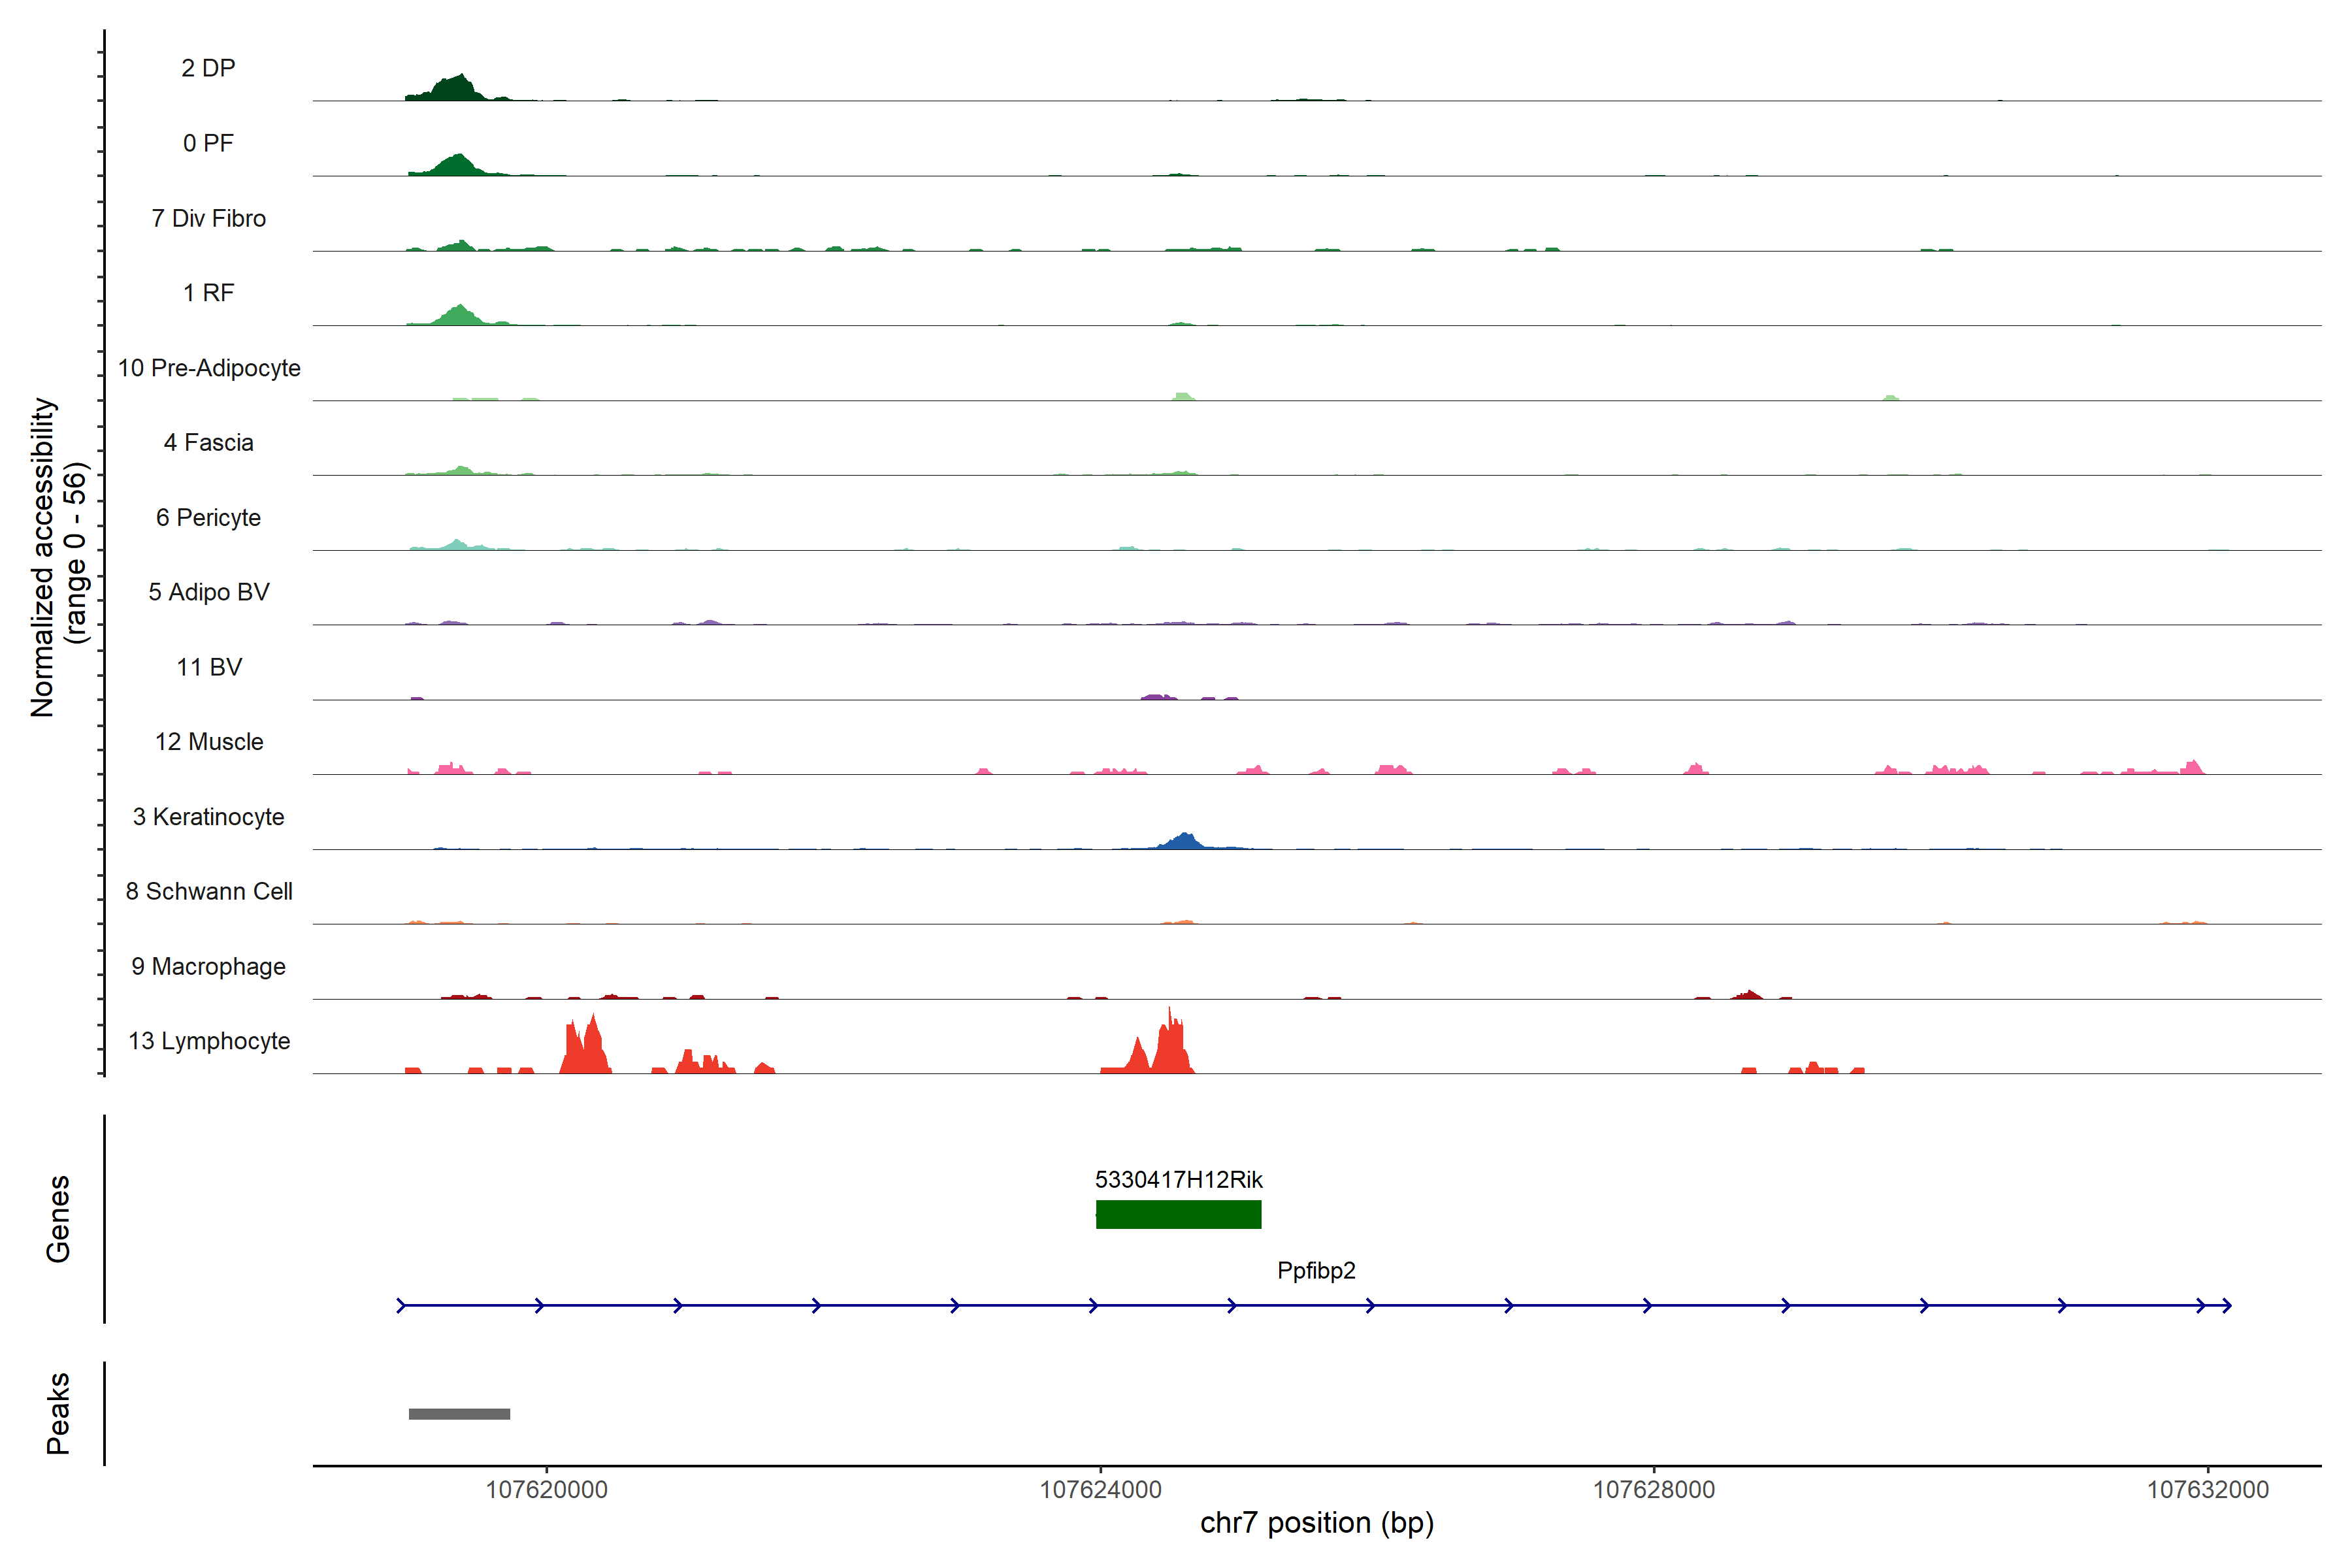The width and height of the screenshot is (2352, 1568).
Task: Click the 7 Div Fibro track label
Action: point(208,218)
